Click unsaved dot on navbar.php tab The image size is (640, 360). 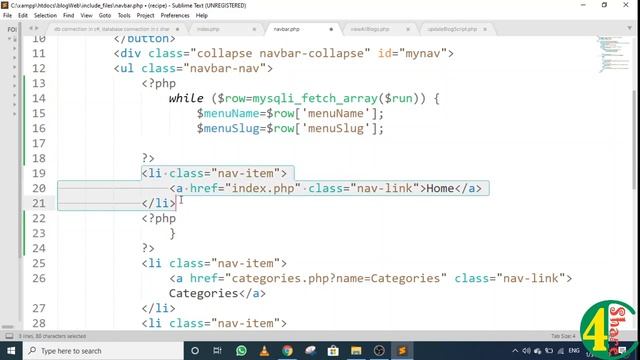click(x=331, y=29)
